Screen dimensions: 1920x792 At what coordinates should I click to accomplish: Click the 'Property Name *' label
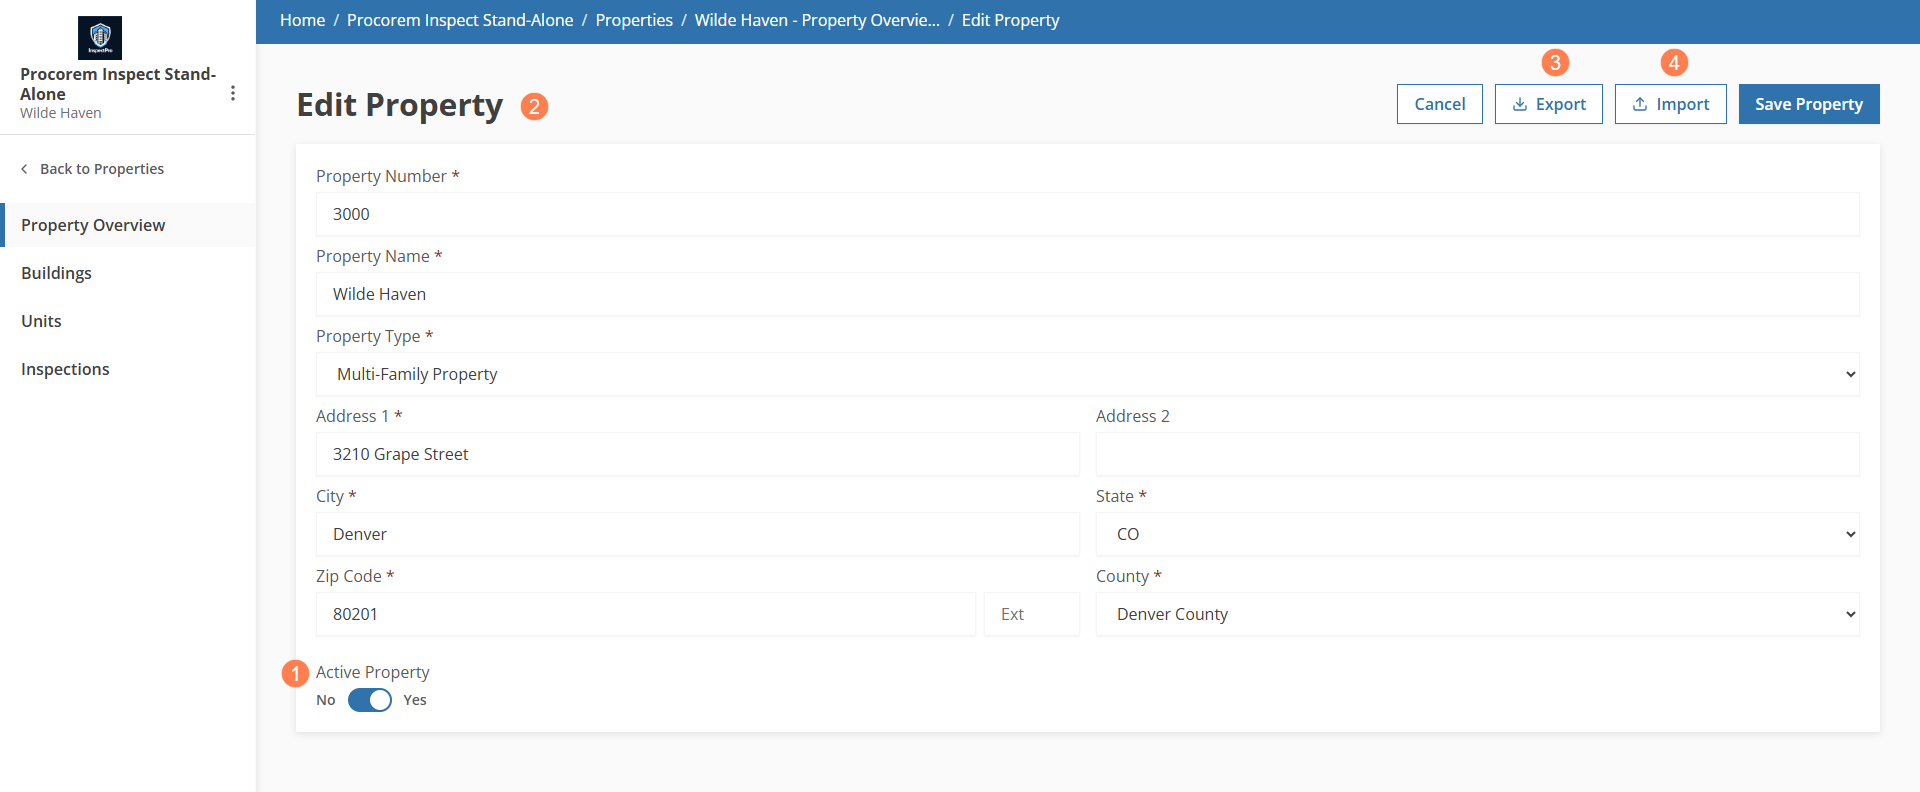point(379,256)
